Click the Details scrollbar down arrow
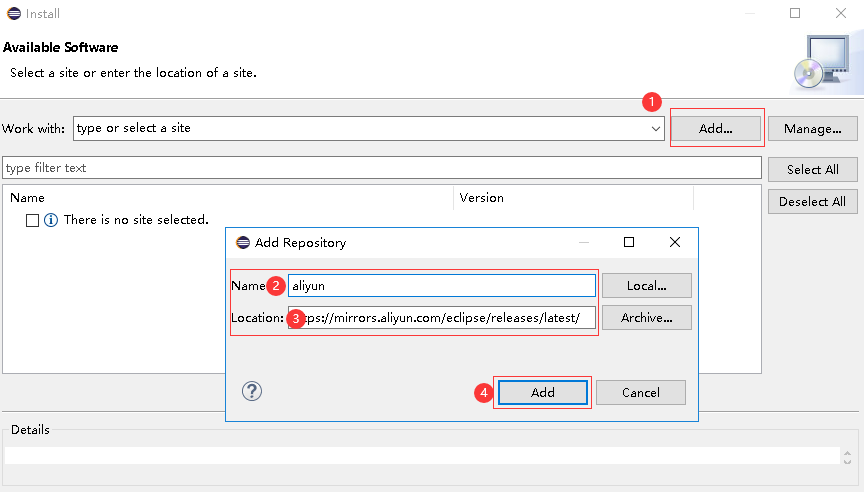864x492 pixels. 847,461
